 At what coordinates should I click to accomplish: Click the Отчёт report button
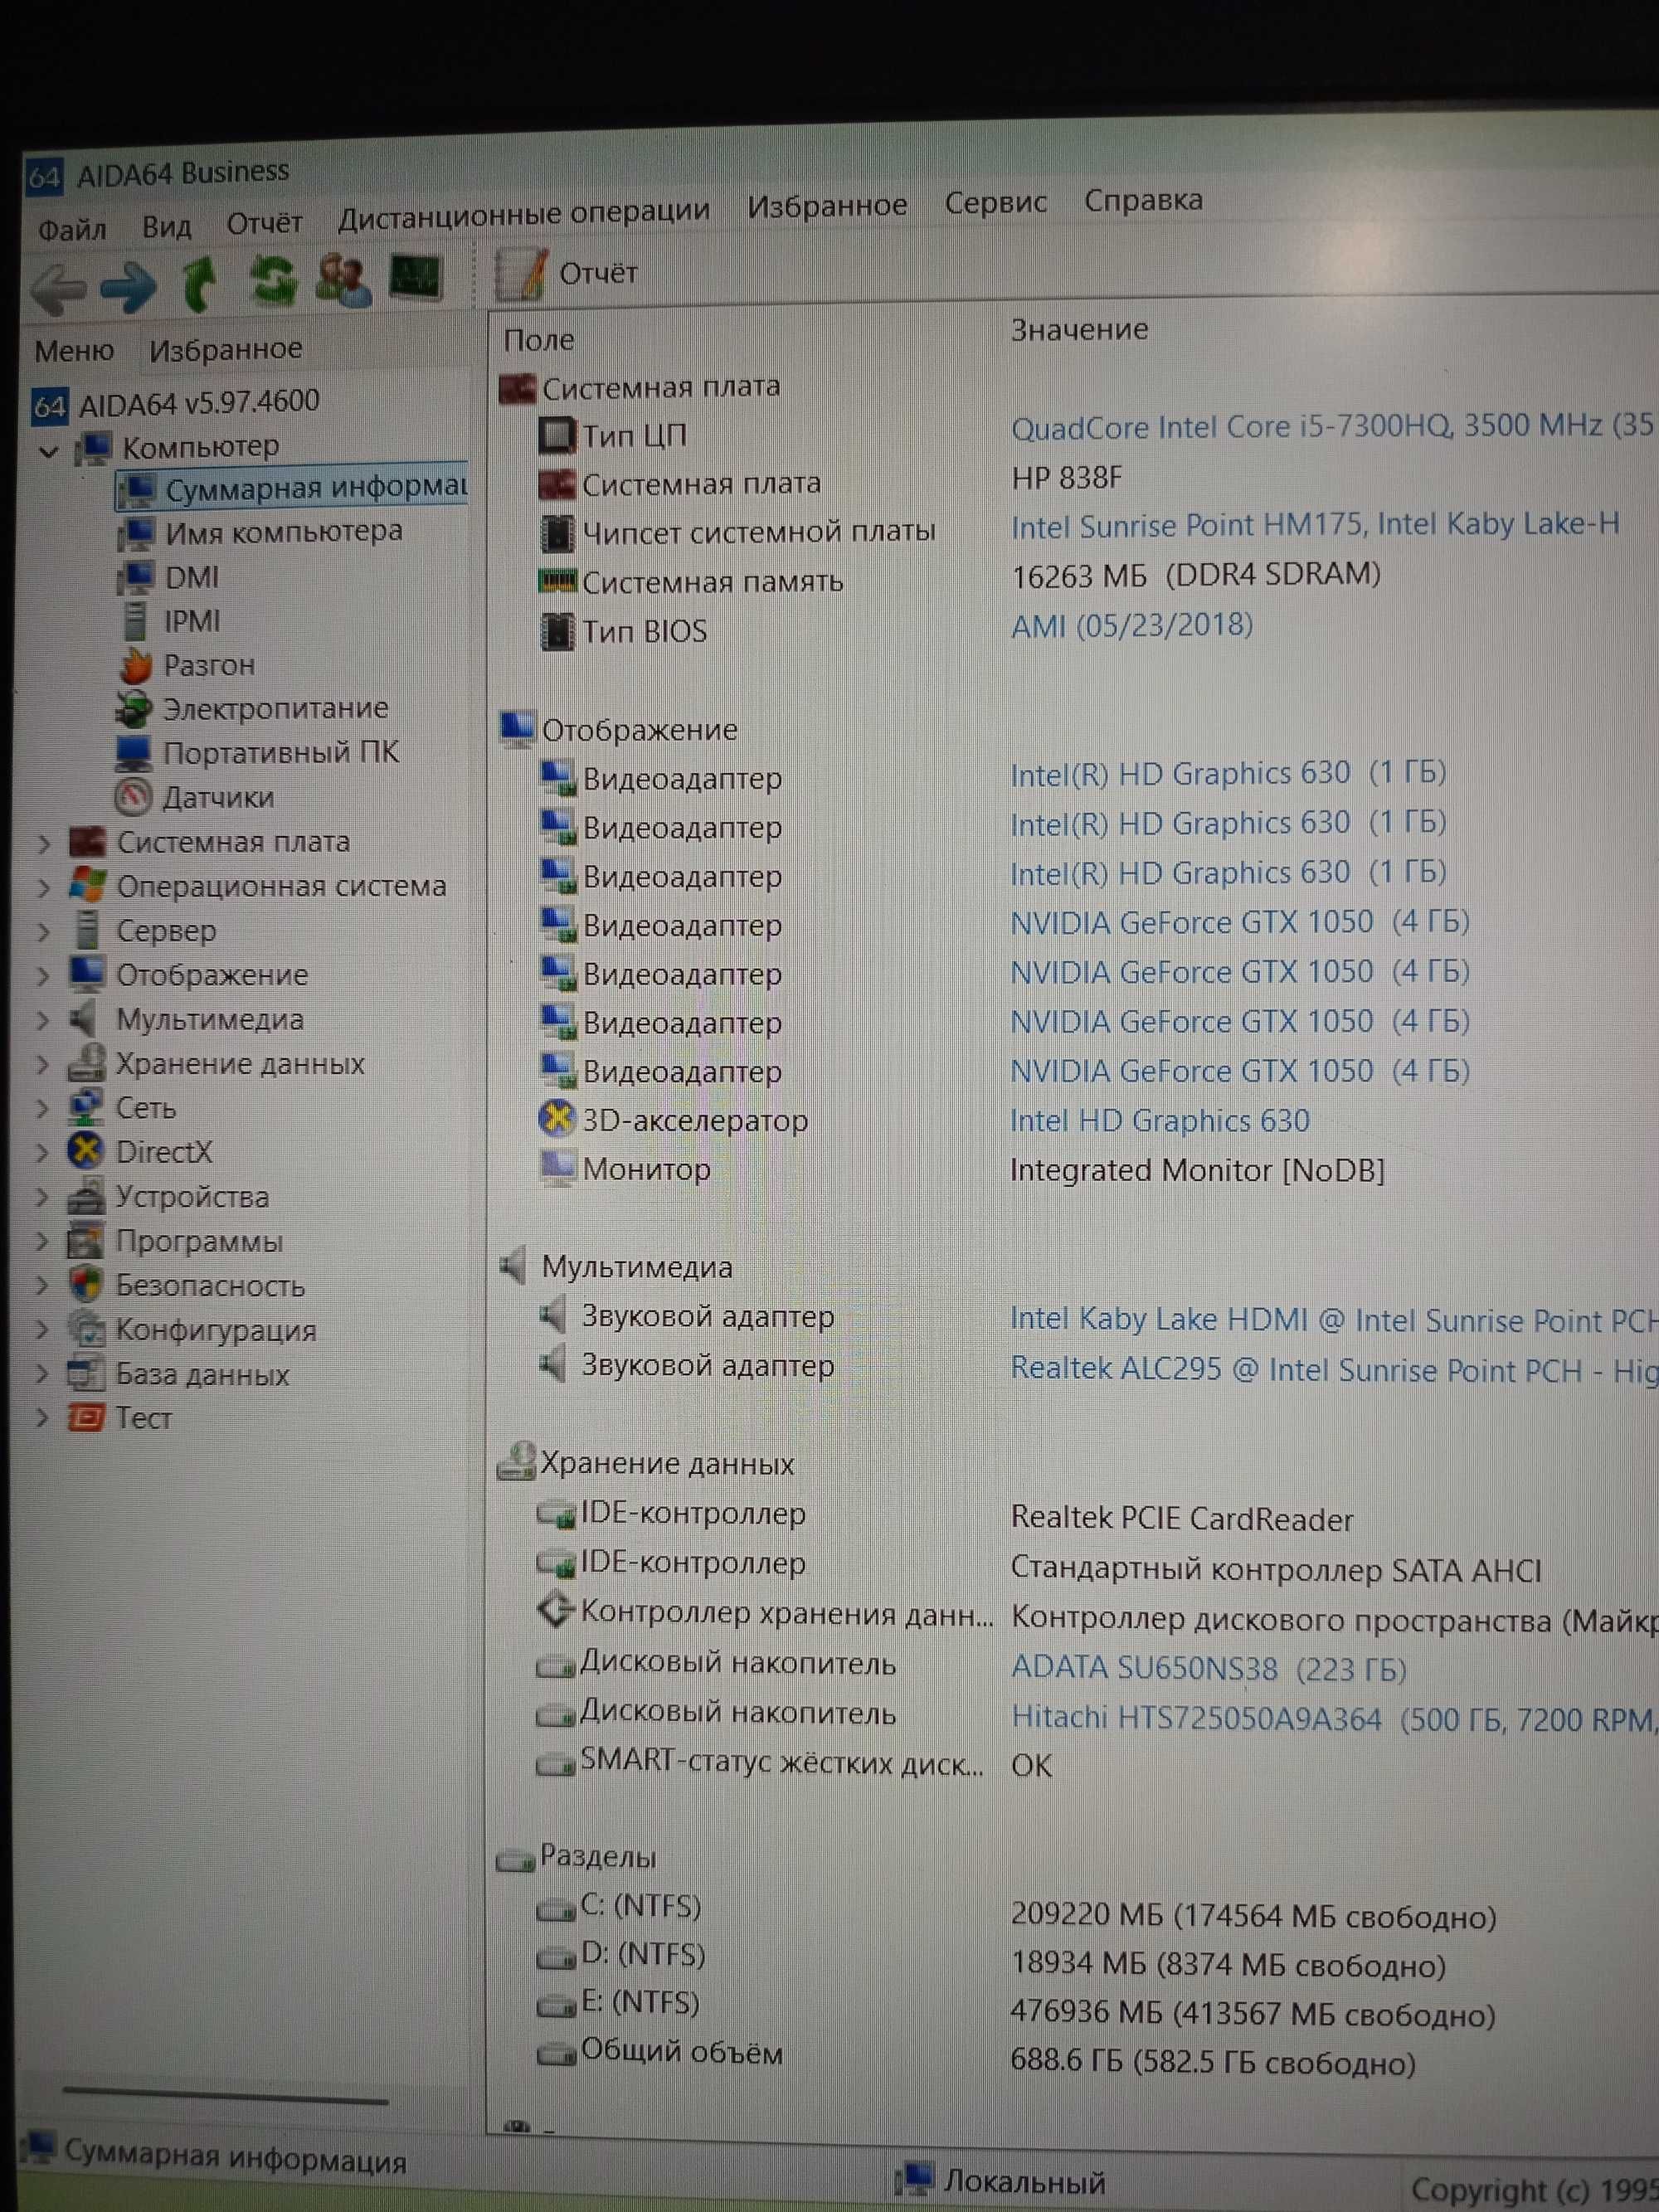point(566,273)
